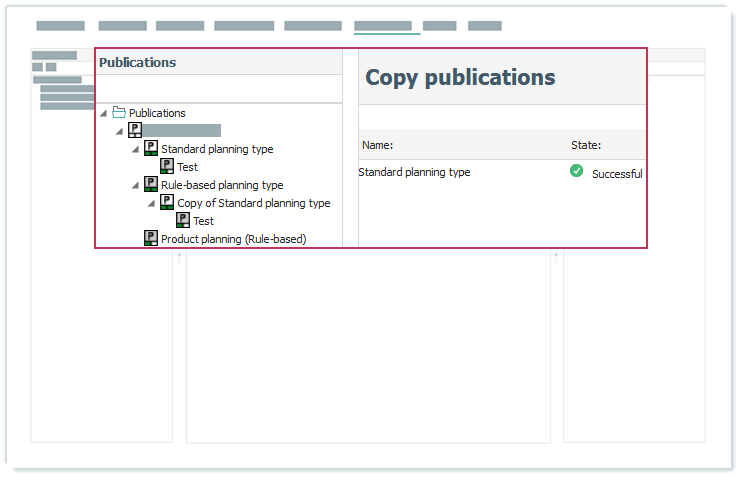Sort by the State column header
The image size is (741, 478).
(x=585, y=145)
